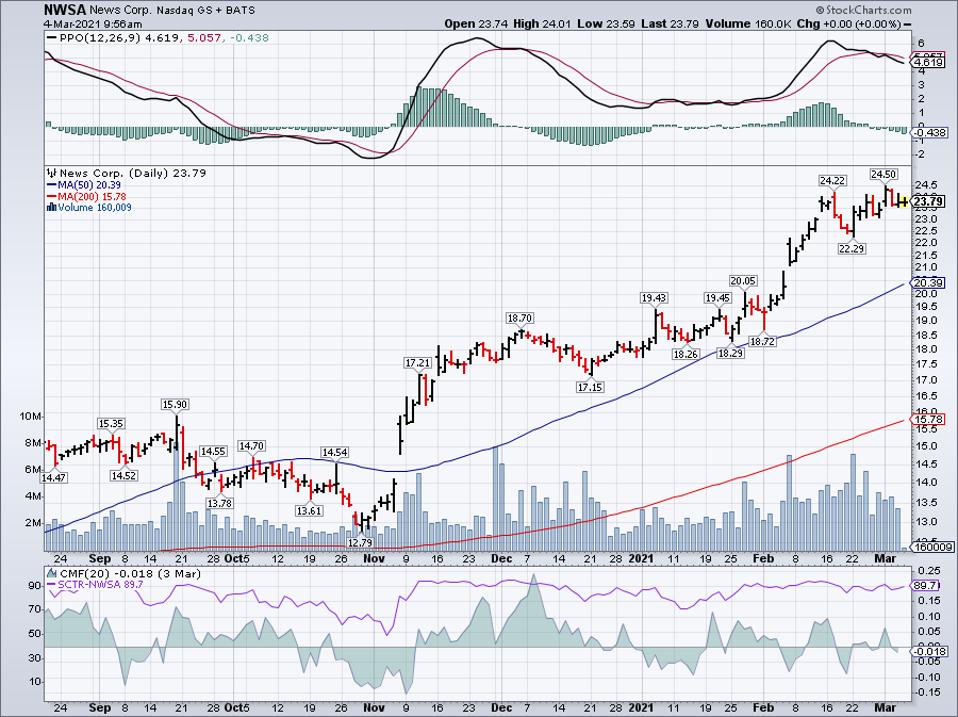
Task: Click the 'SCTR-NWSA 89.7' legend entry
Action: [x=100, y=585]
